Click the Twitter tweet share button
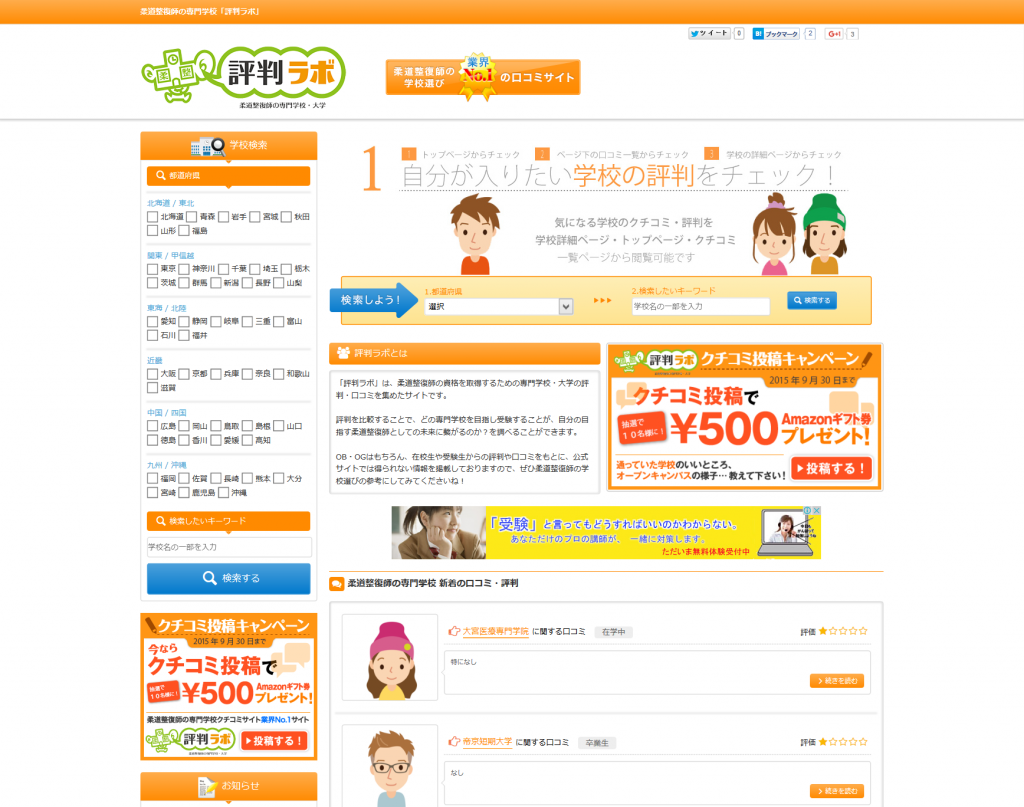 click(709, 33)
